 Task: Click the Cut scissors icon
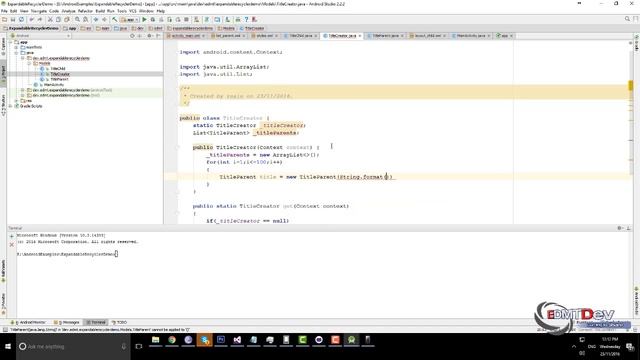[50, 20]
